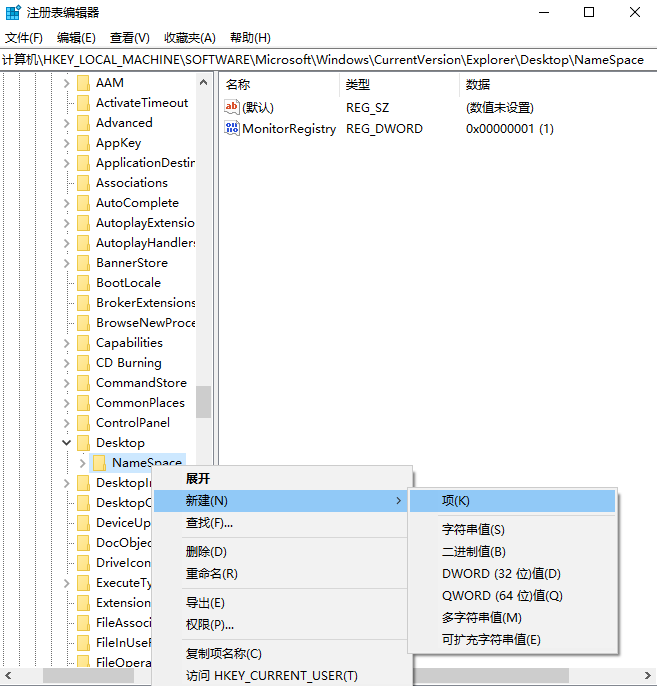657x686 pixels.
Task: Click the 数据 column header
Action: pyautogui.click(x=478, y=84)
